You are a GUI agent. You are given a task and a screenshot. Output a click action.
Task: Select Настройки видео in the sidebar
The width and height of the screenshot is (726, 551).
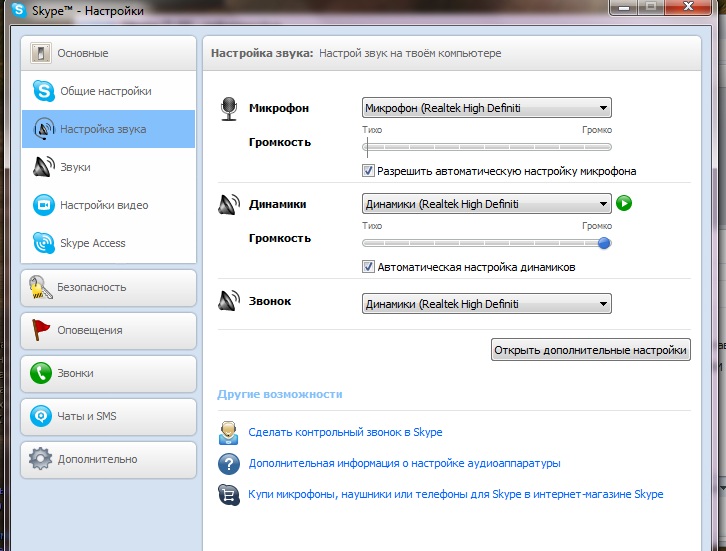(x=108, y=205)
